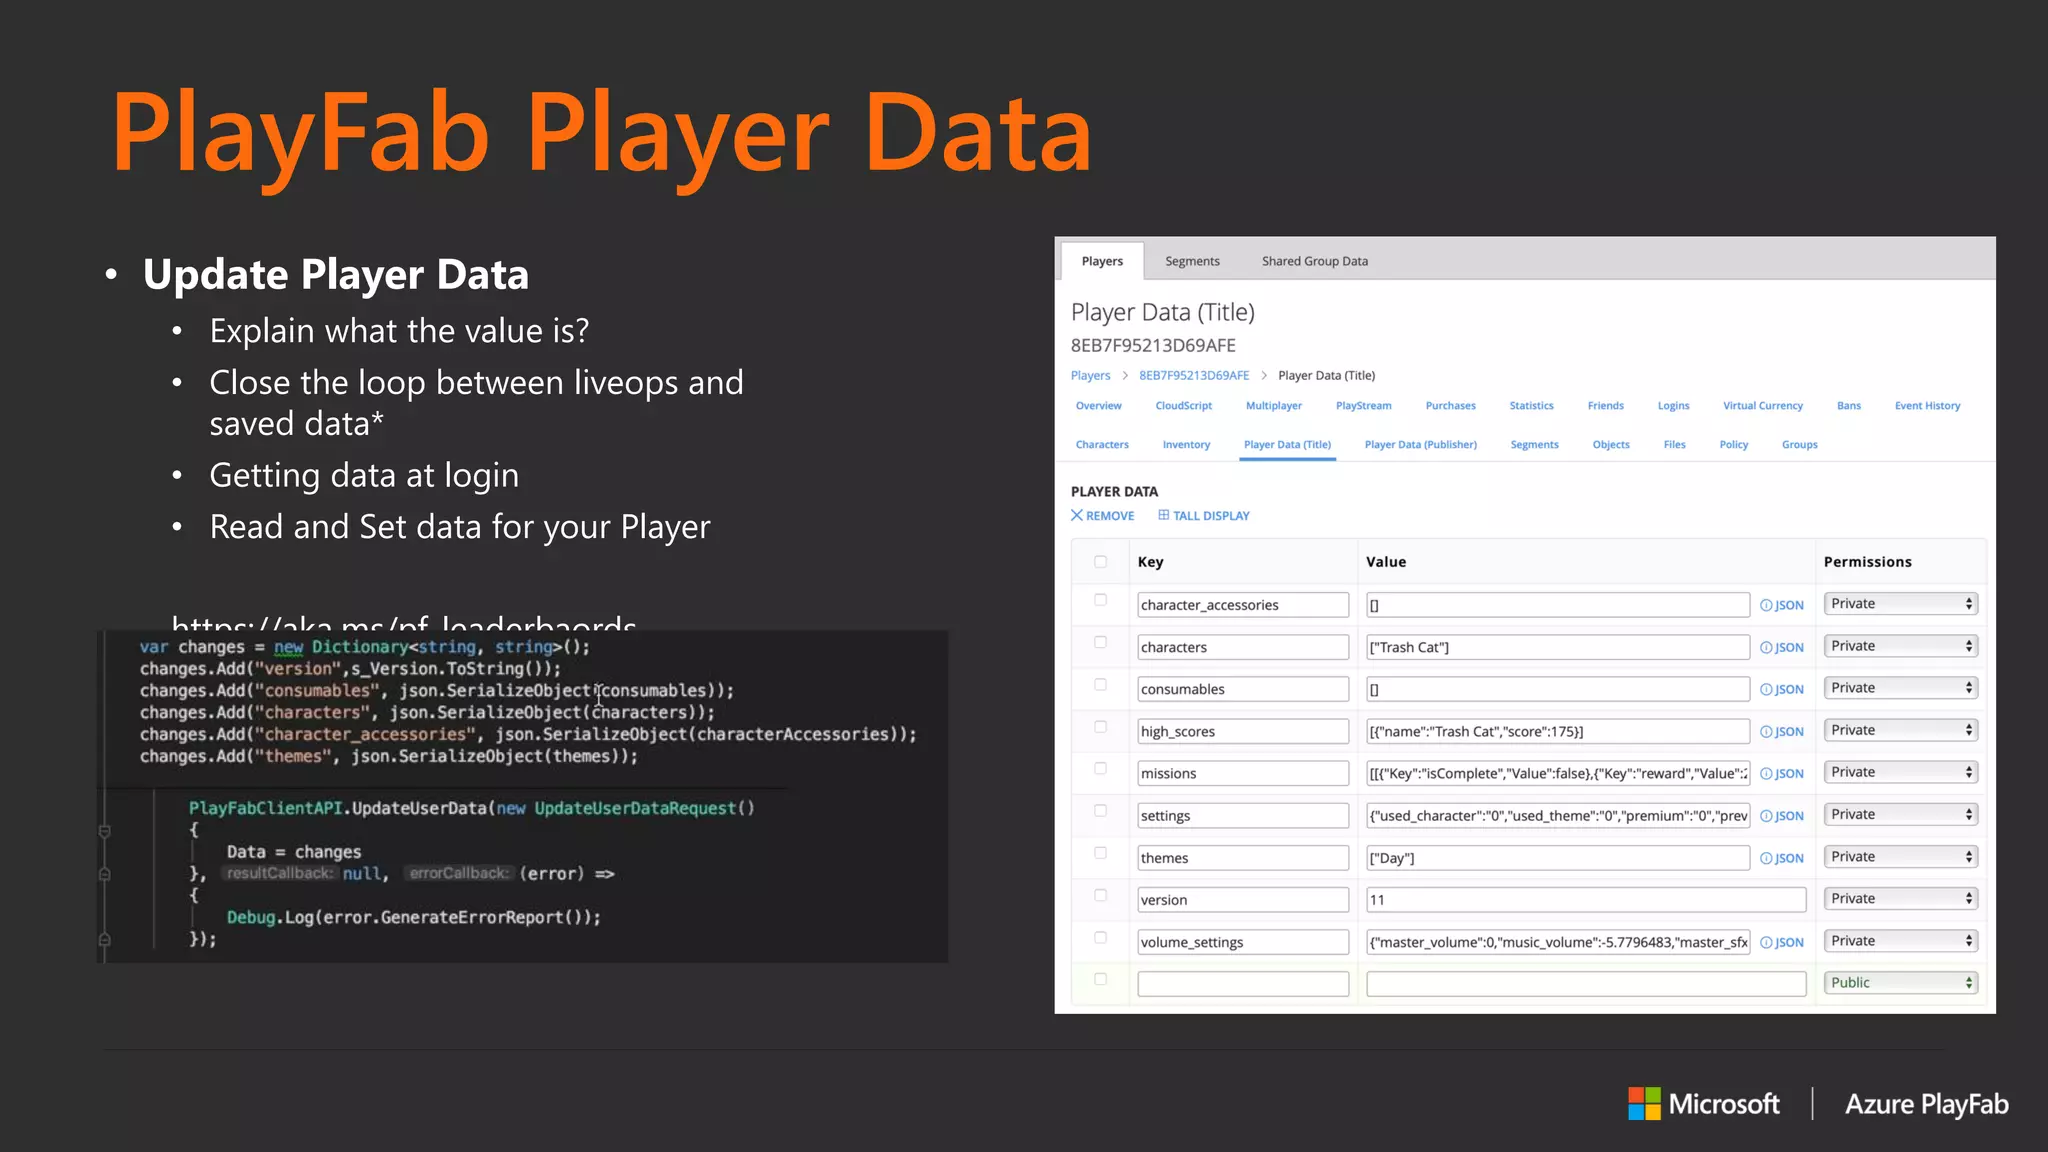The image size is (2048, 1152).
Task: Tick the checkbox beside consumables key
Action: pos(1100,685)
